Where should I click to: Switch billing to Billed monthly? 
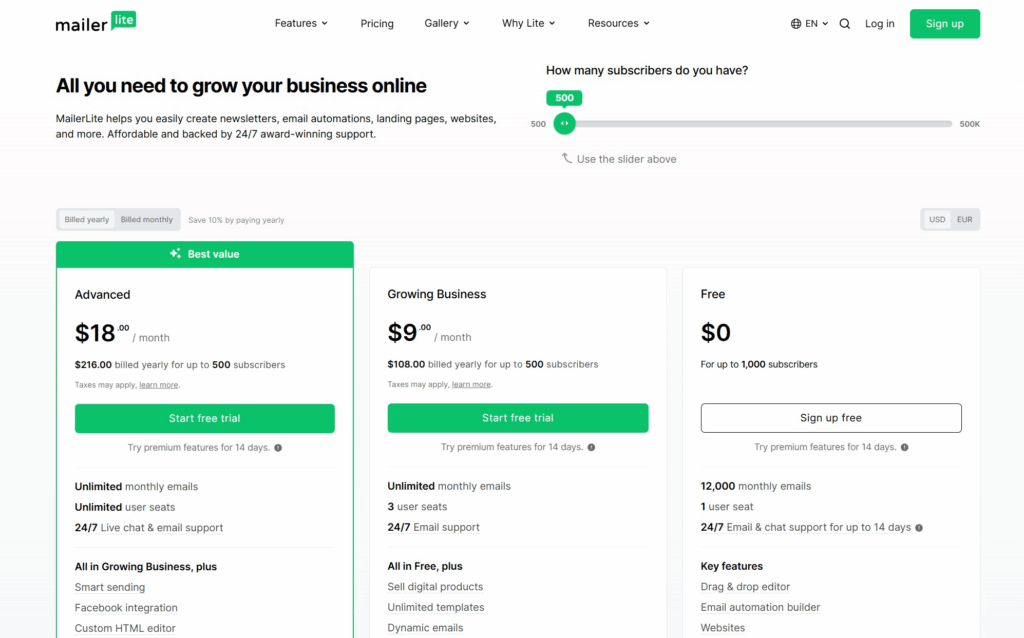[x=147, y=220]
